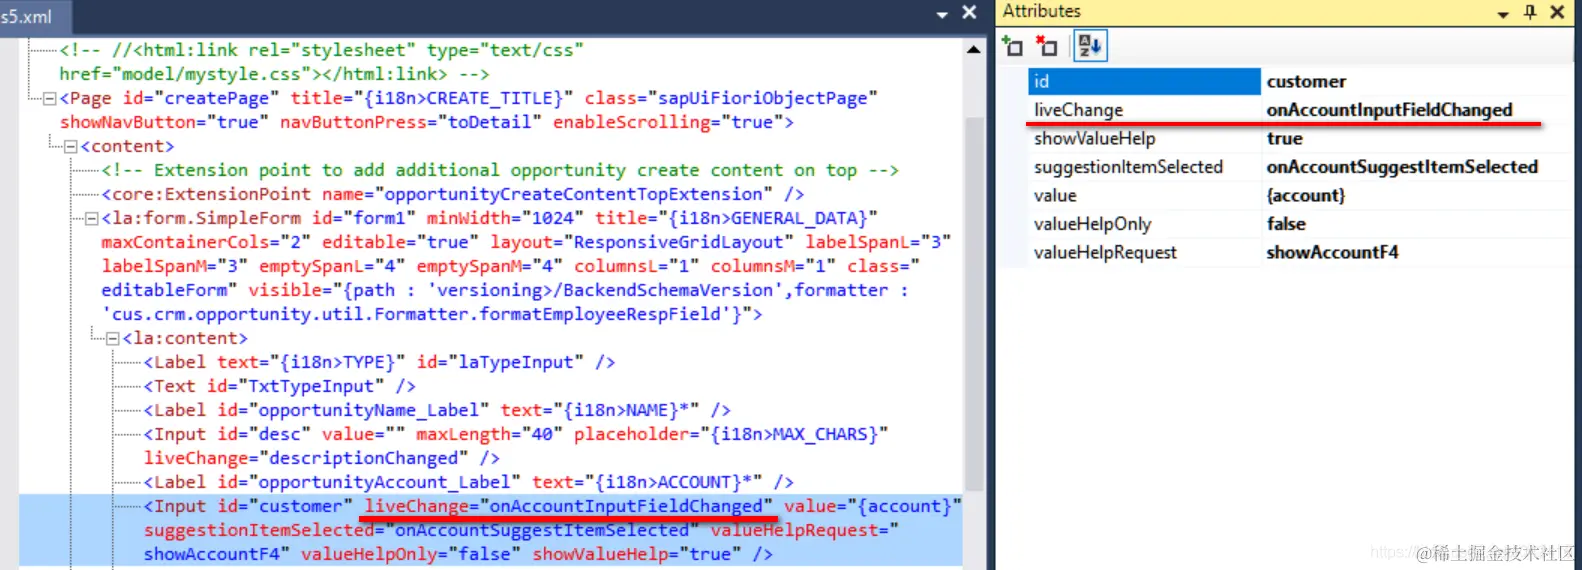1582x570 pixels.
Task: Select the value attribute name
Action: pyautogui.click(x=1055, y=196)
